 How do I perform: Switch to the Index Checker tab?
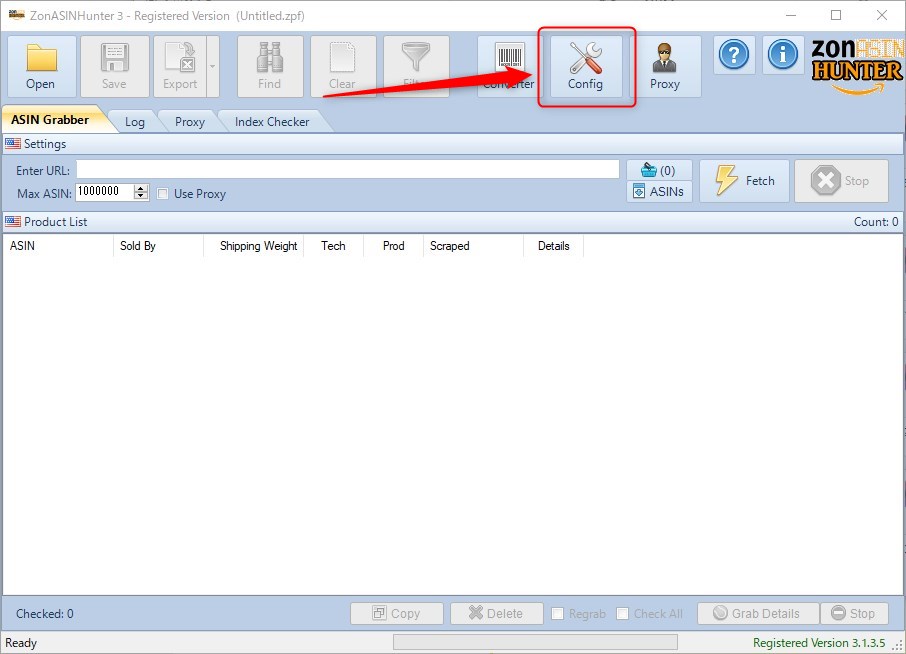click(272, 121)
